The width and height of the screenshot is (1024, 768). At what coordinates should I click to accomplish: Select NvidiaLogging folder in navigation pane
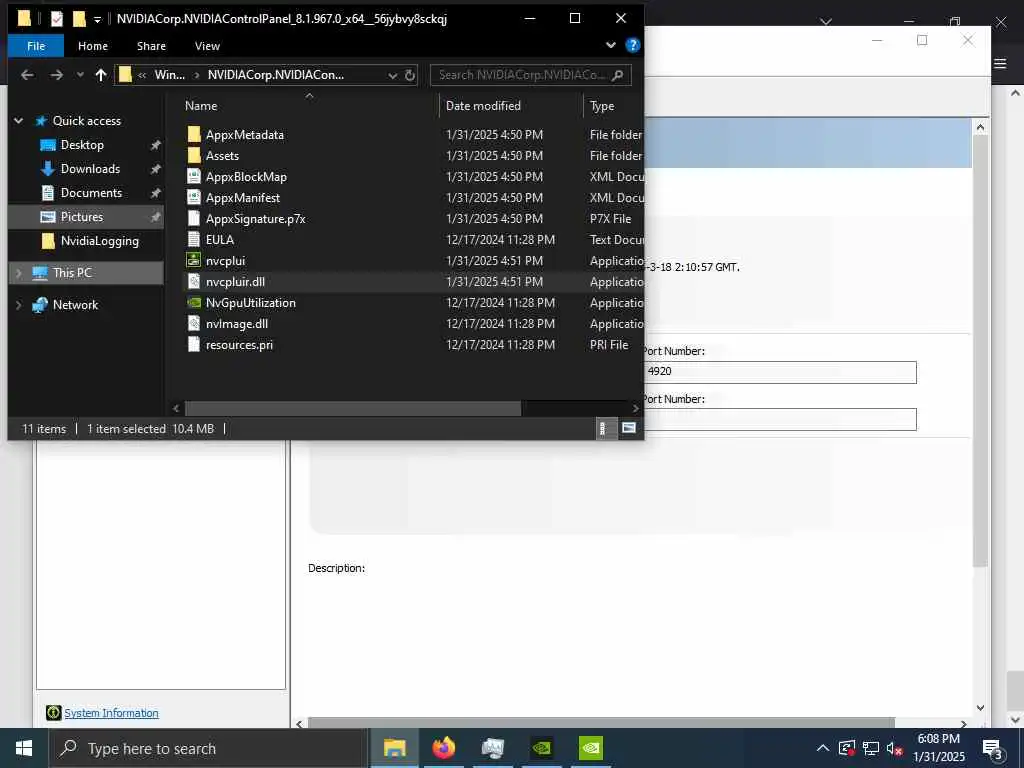pyautogui.click(x=99, y=241)
